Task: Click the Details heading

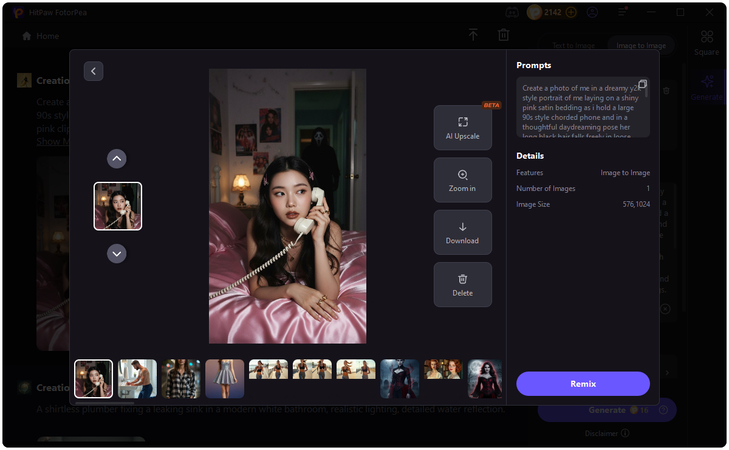Action: click(530, 156)
